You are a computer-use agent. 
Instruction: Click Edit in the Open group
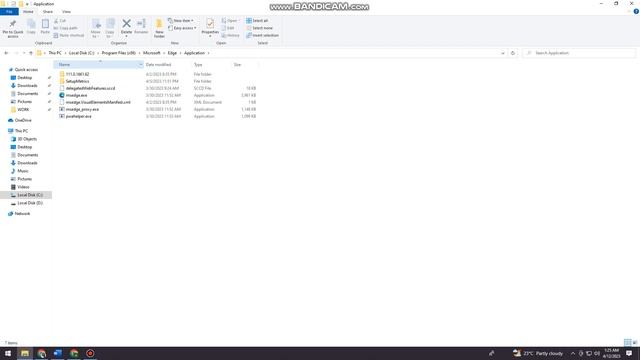228,28
